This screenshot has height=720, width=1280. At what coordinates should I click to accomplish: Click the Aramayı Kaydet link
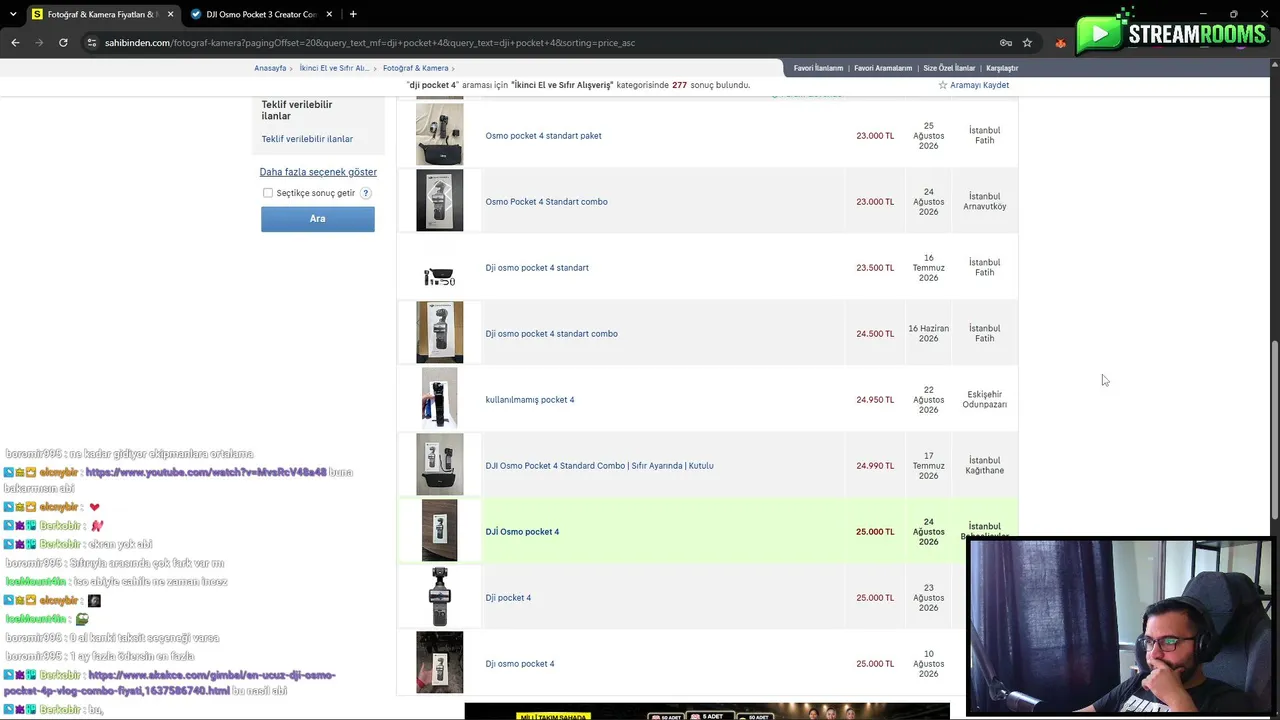coord(979,85)
